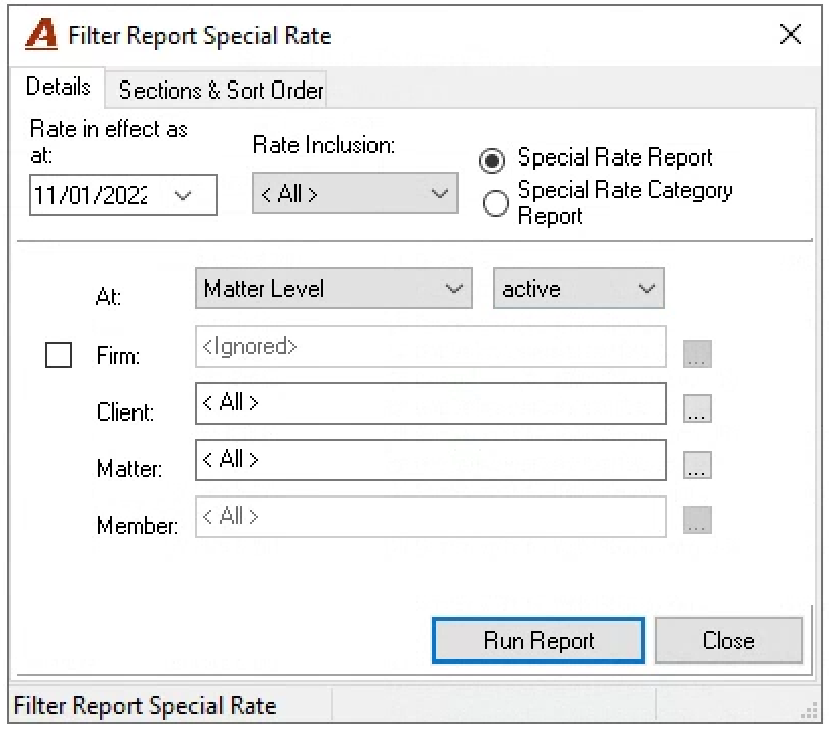Click the Run Report button
Image resolution: width=829 pixels, height=730 pixels.
coord(538,640)
